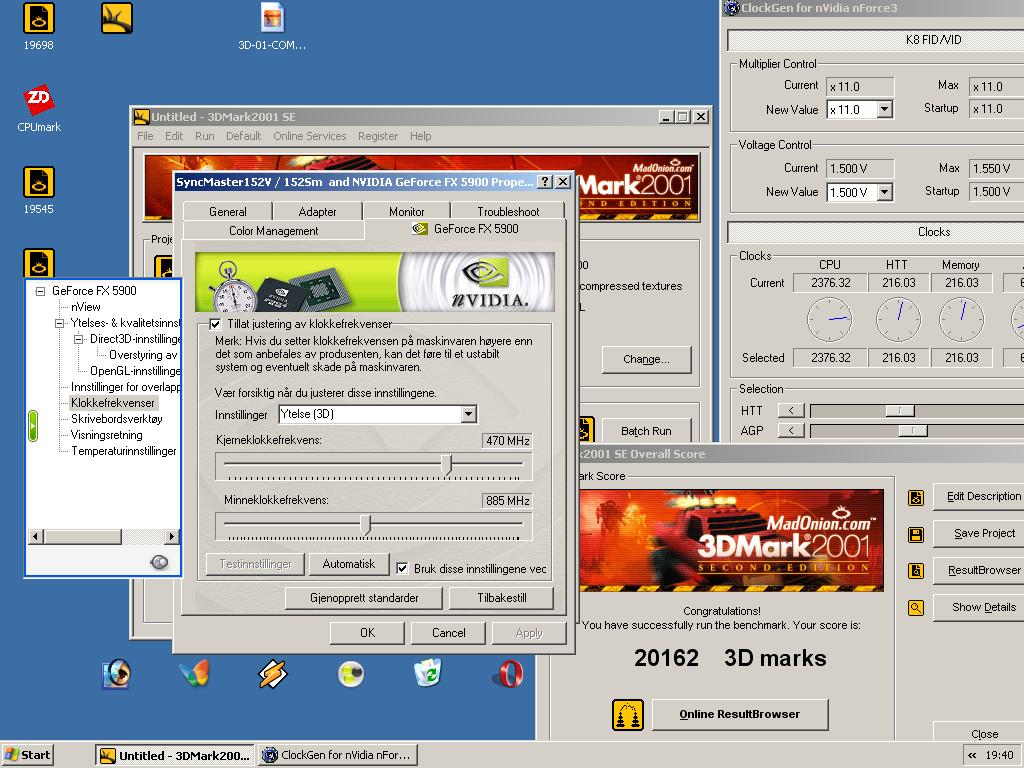Select Temperaturinnstillinger in the tree
Screen dimensions: 1024x768
point(123,451)
